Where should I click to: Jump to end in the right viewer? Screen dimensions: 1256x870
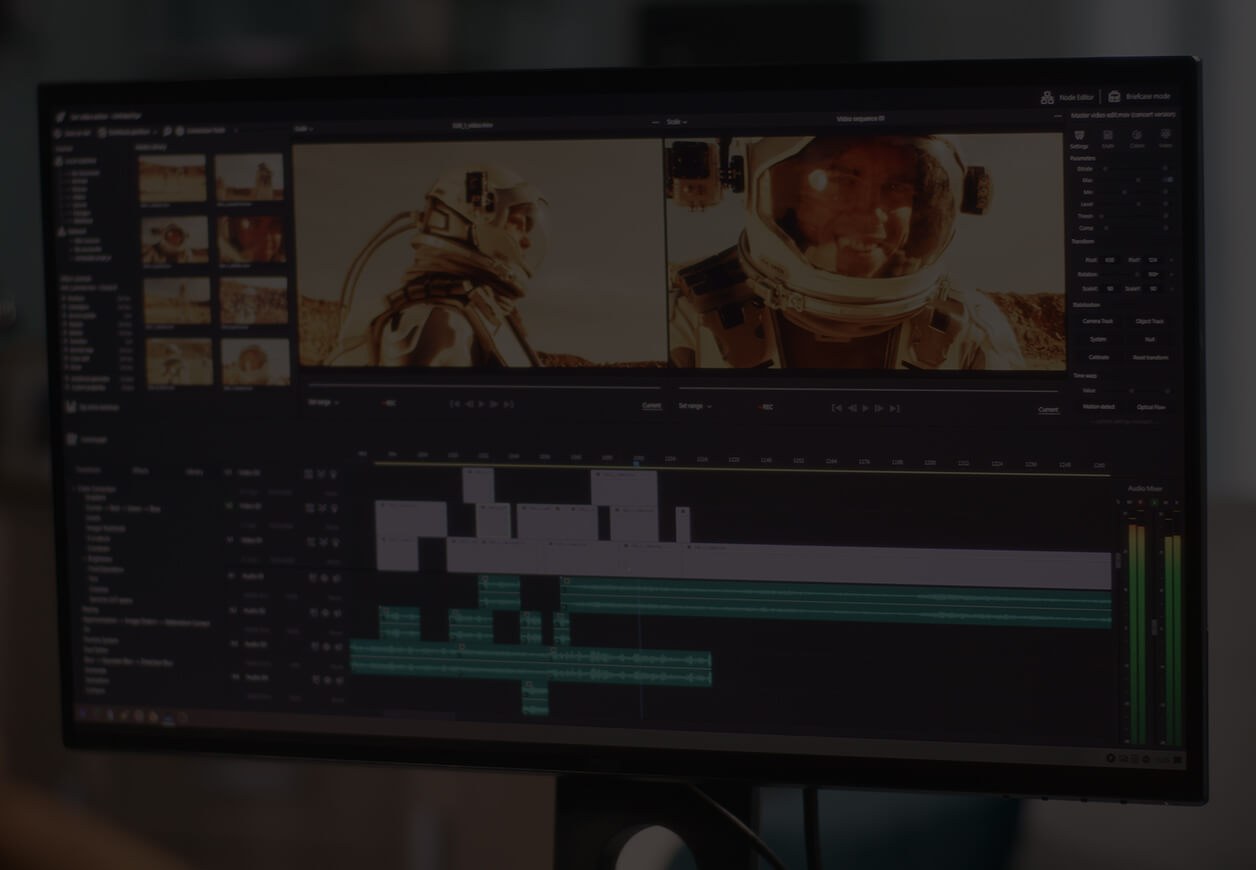pyautogui.click(x=895, y=408)
